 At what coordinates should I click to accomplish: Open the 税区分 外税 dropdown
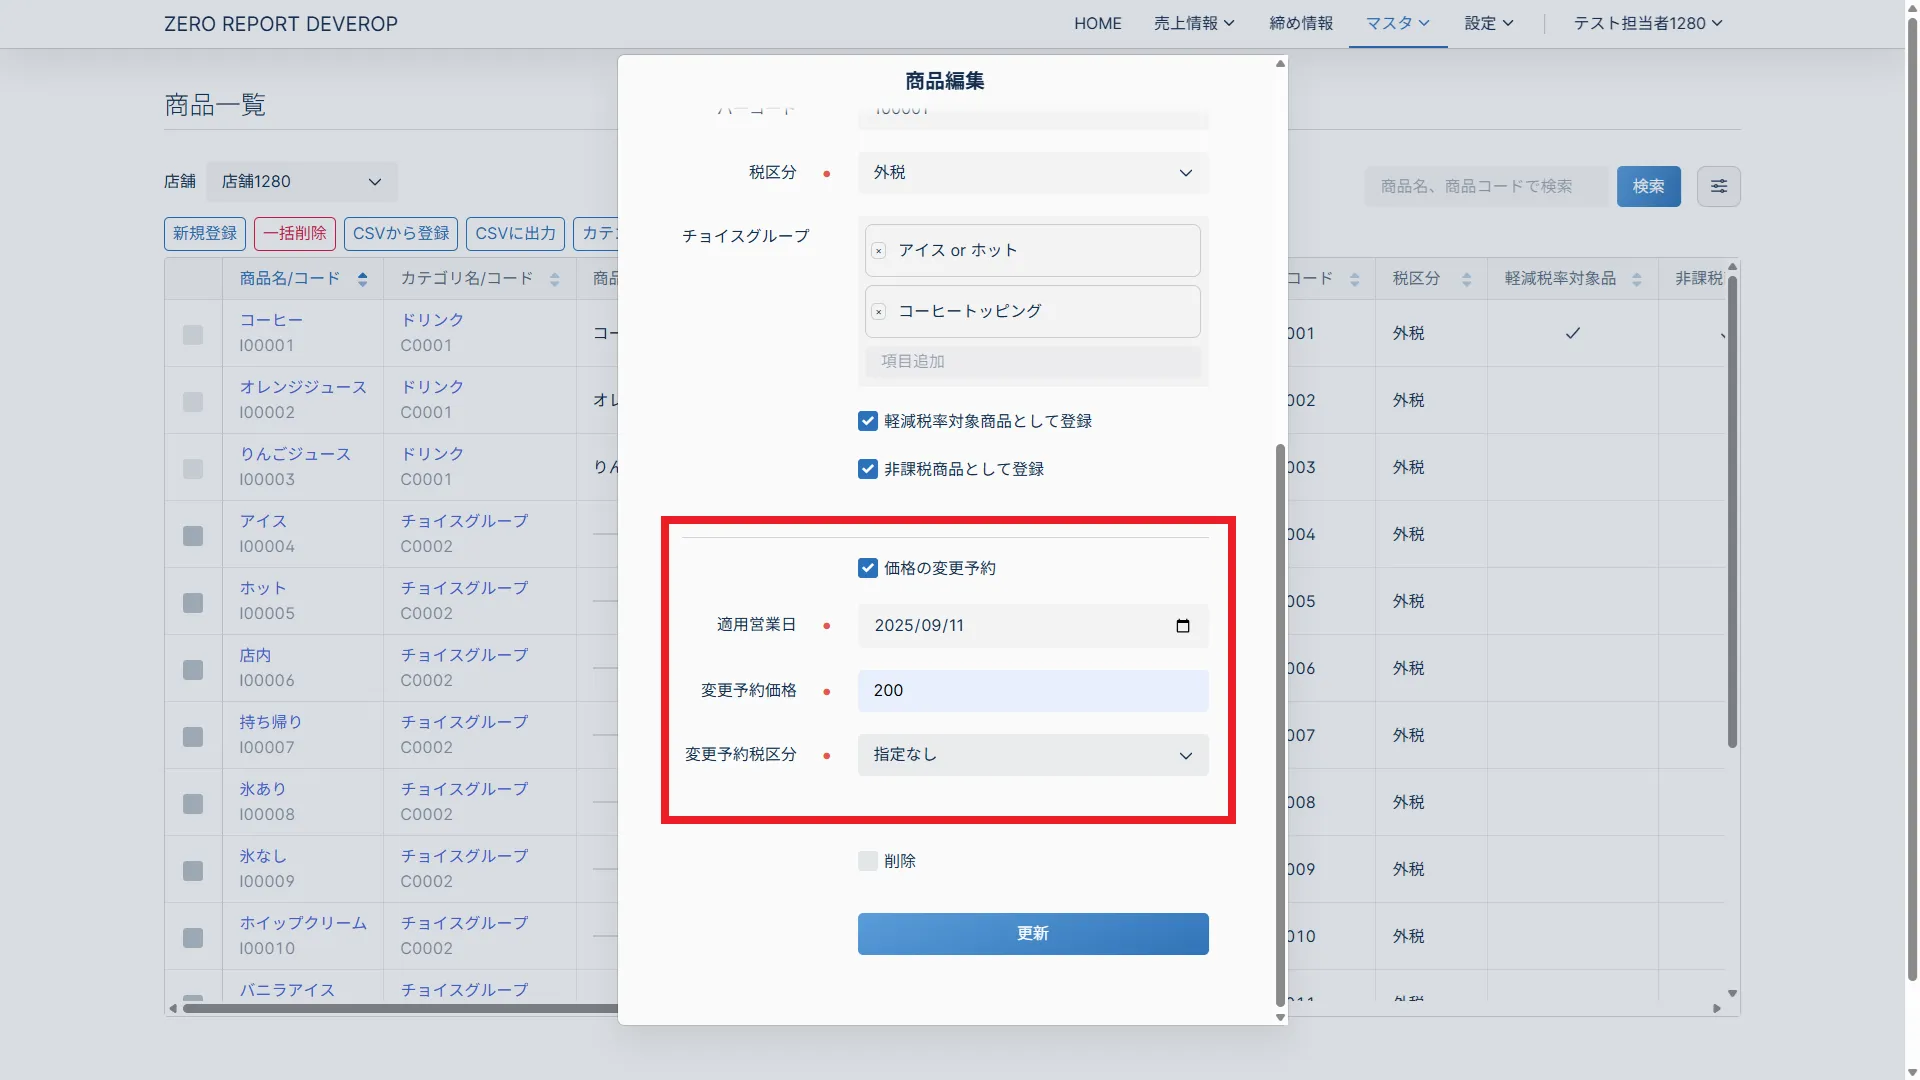coord(1032,173)
